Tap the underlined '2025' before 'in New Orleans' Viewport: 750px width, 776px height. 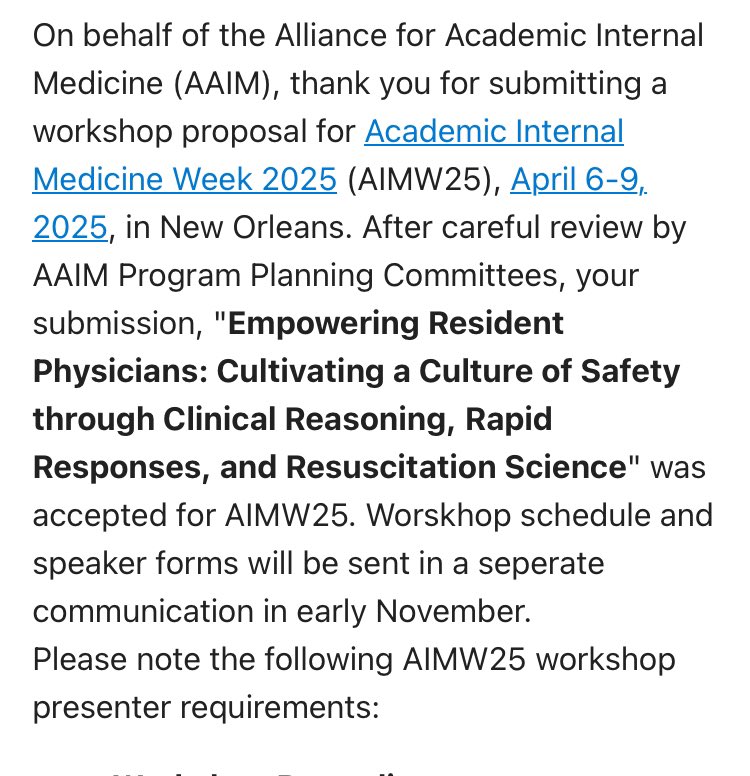(70, 227)
